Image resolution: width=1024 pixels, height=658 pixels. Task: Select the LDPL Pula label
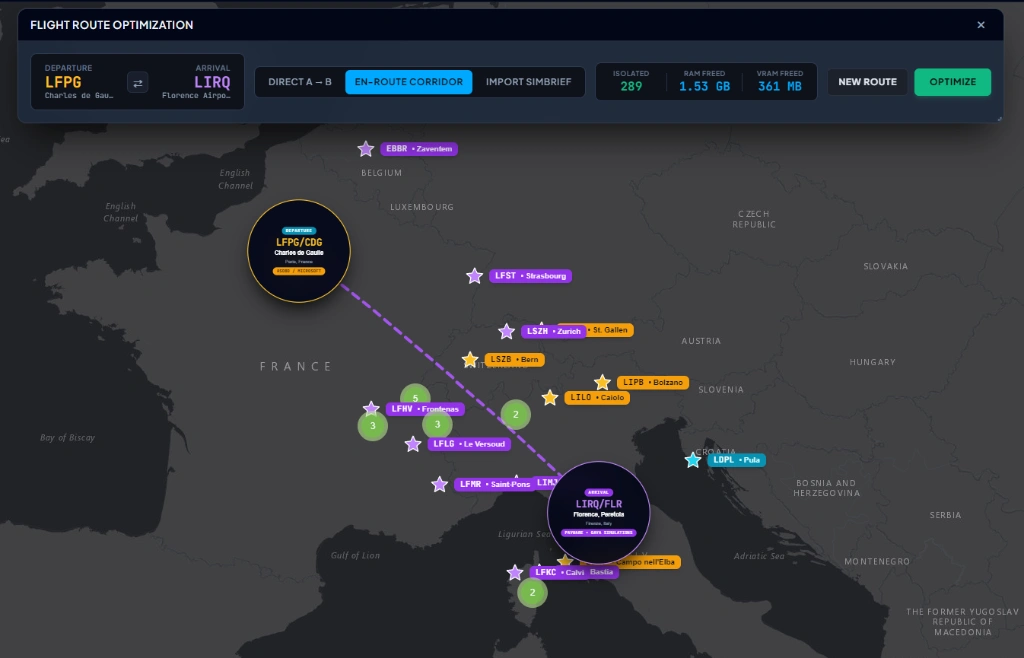pyautogui.click(x=737, y=460)
